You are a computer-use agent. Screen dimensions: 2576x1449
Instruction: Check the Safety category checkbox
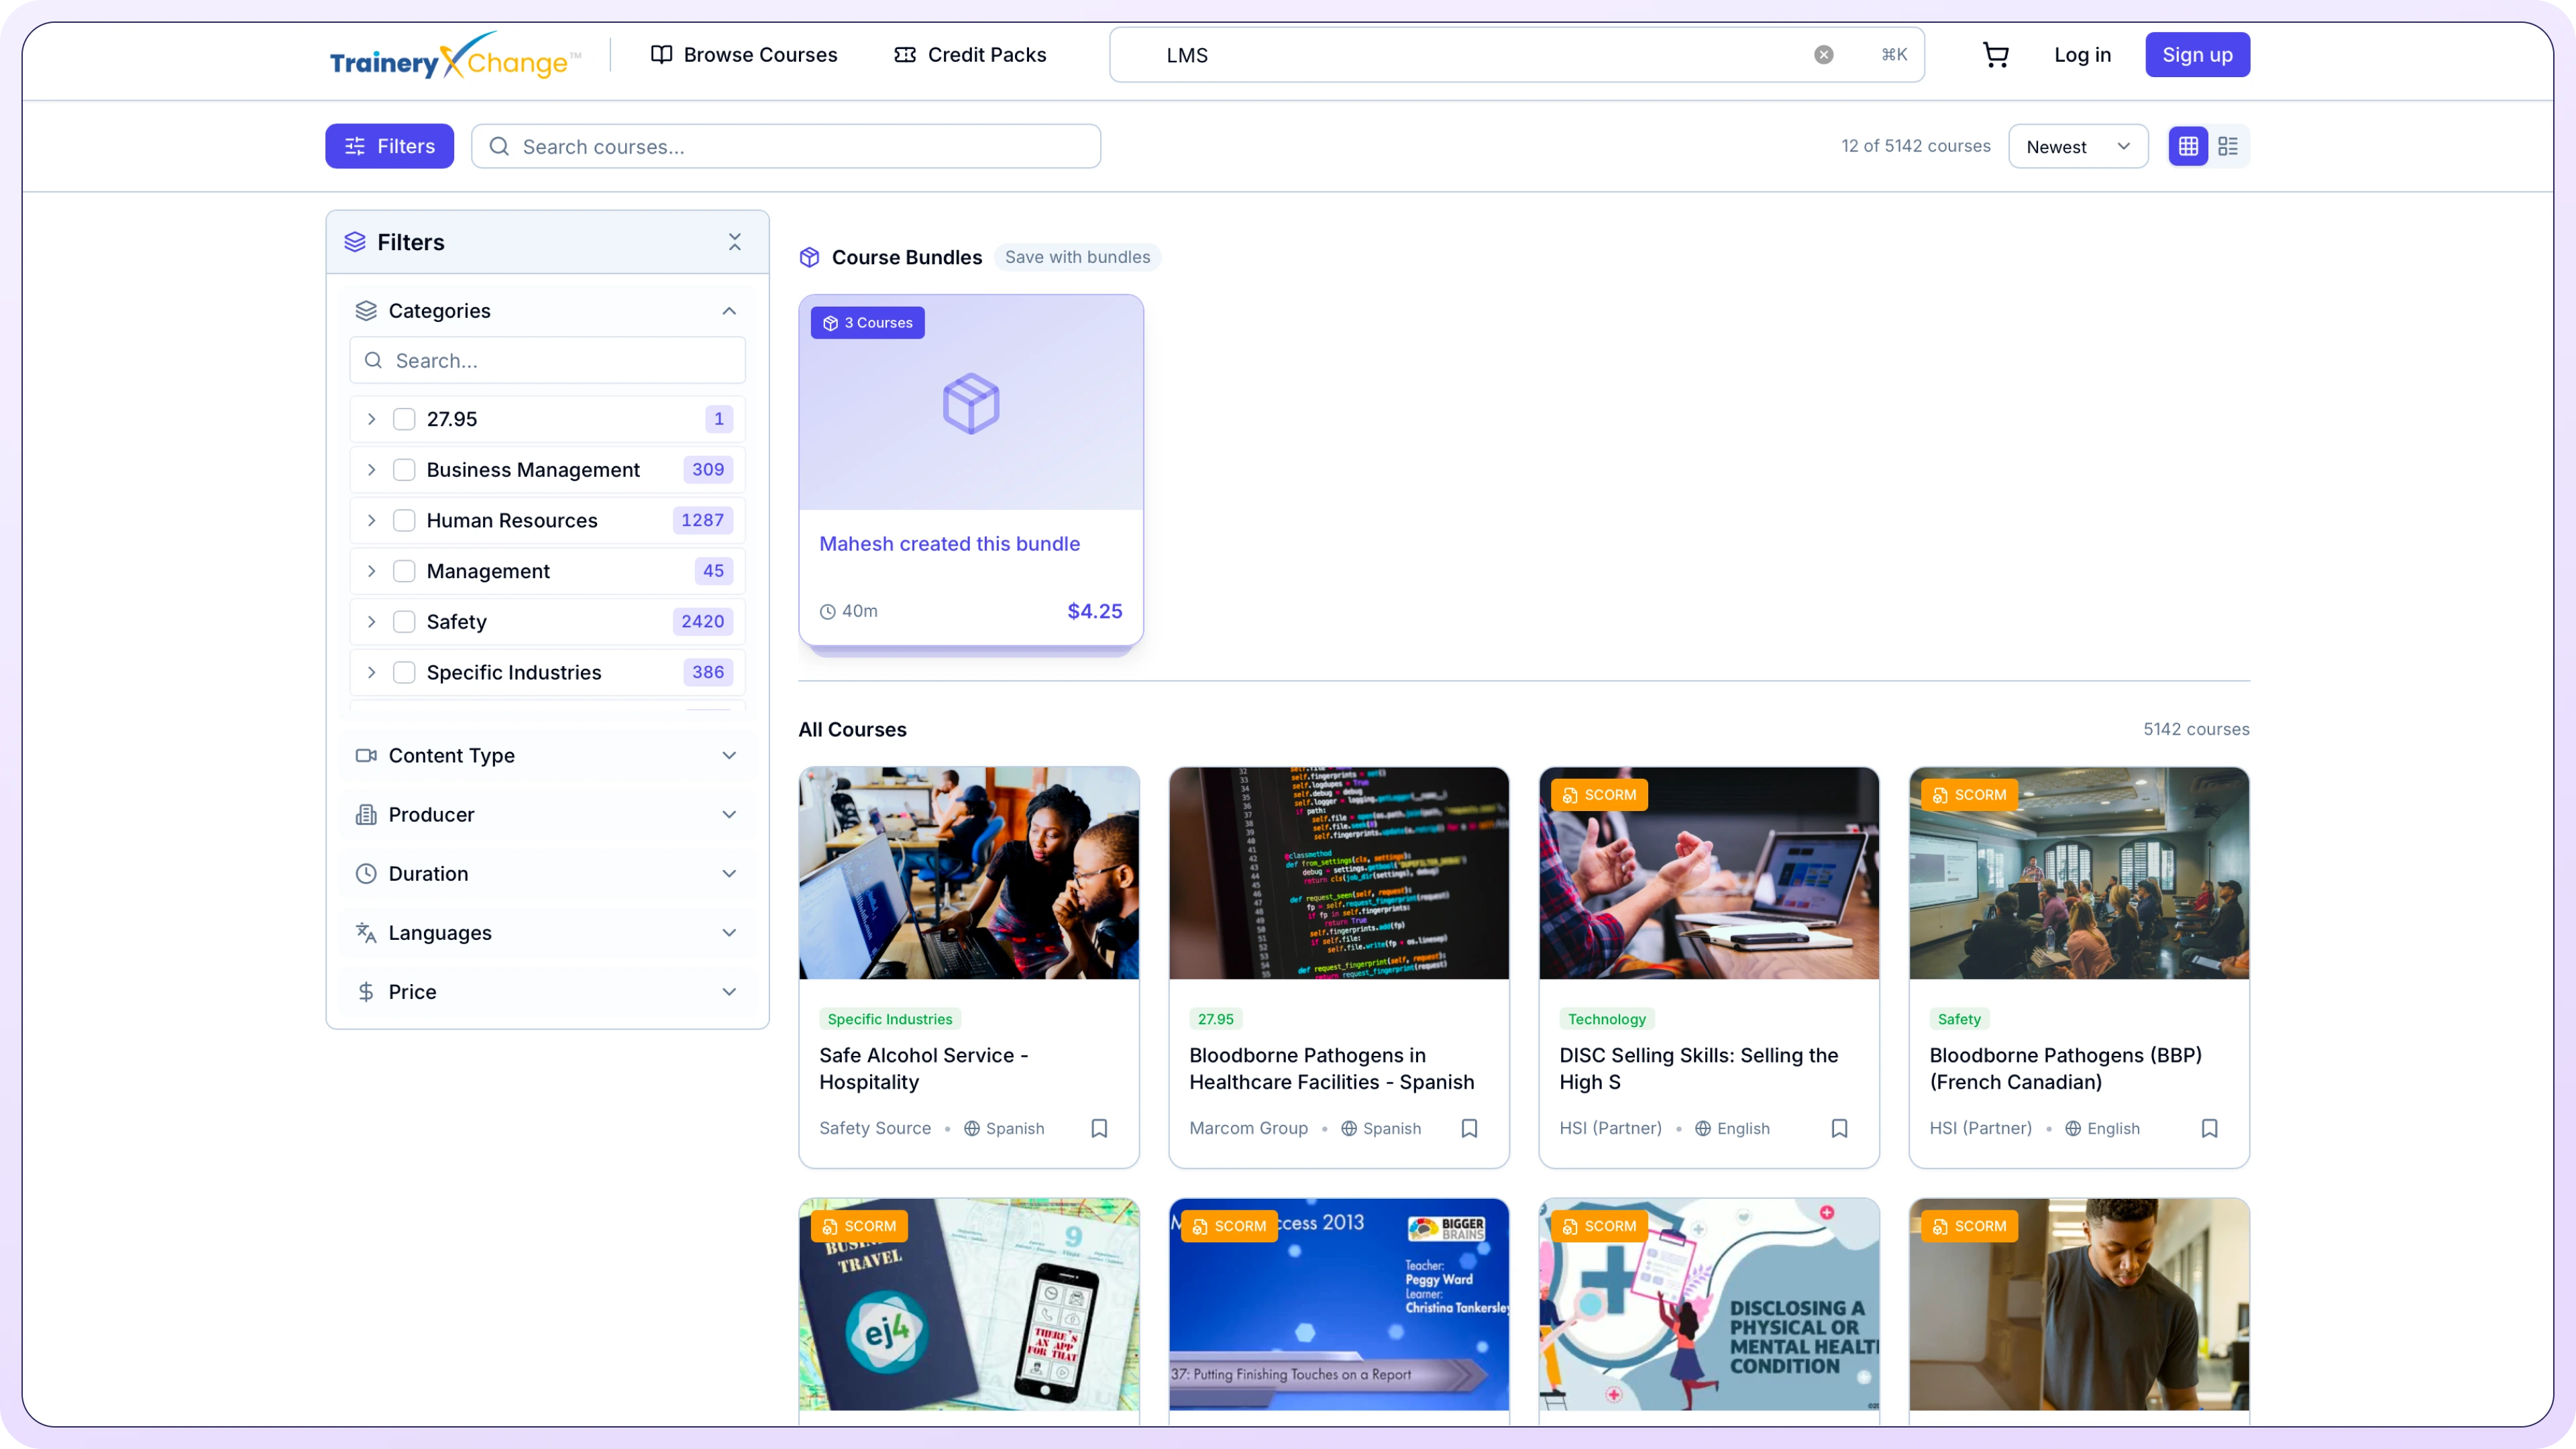(x=404, y=621)
